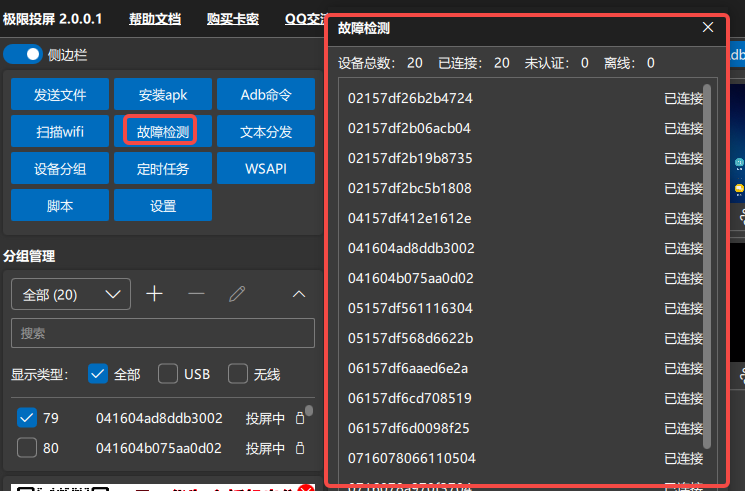Toggle the 侧边栏 sidebar switch
The width and height of the screenshot is (745, 491).
click(x=23, y=55)
